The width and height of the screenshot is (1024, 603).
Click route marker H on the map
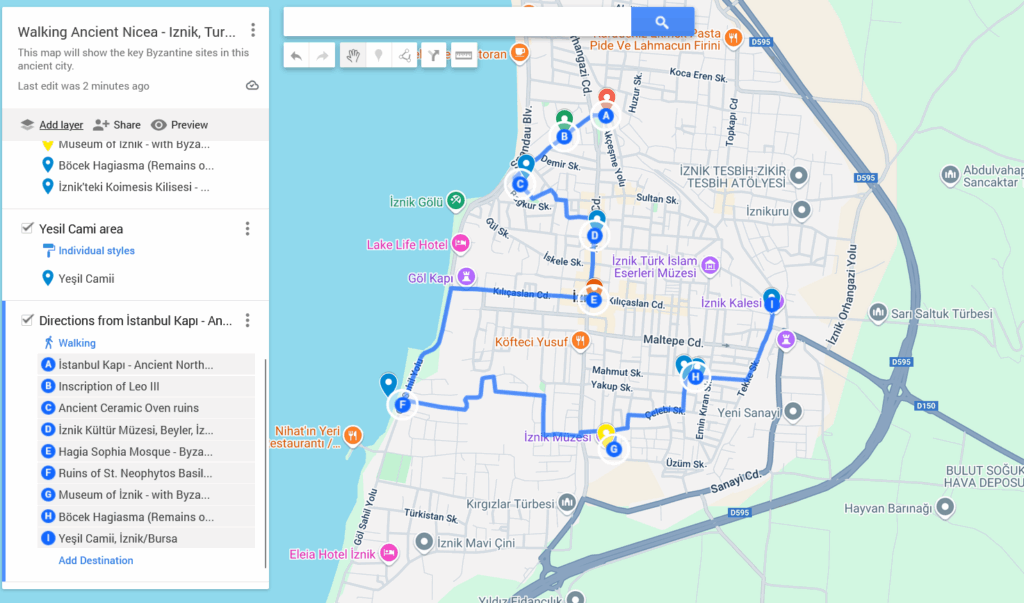(696, 376)
